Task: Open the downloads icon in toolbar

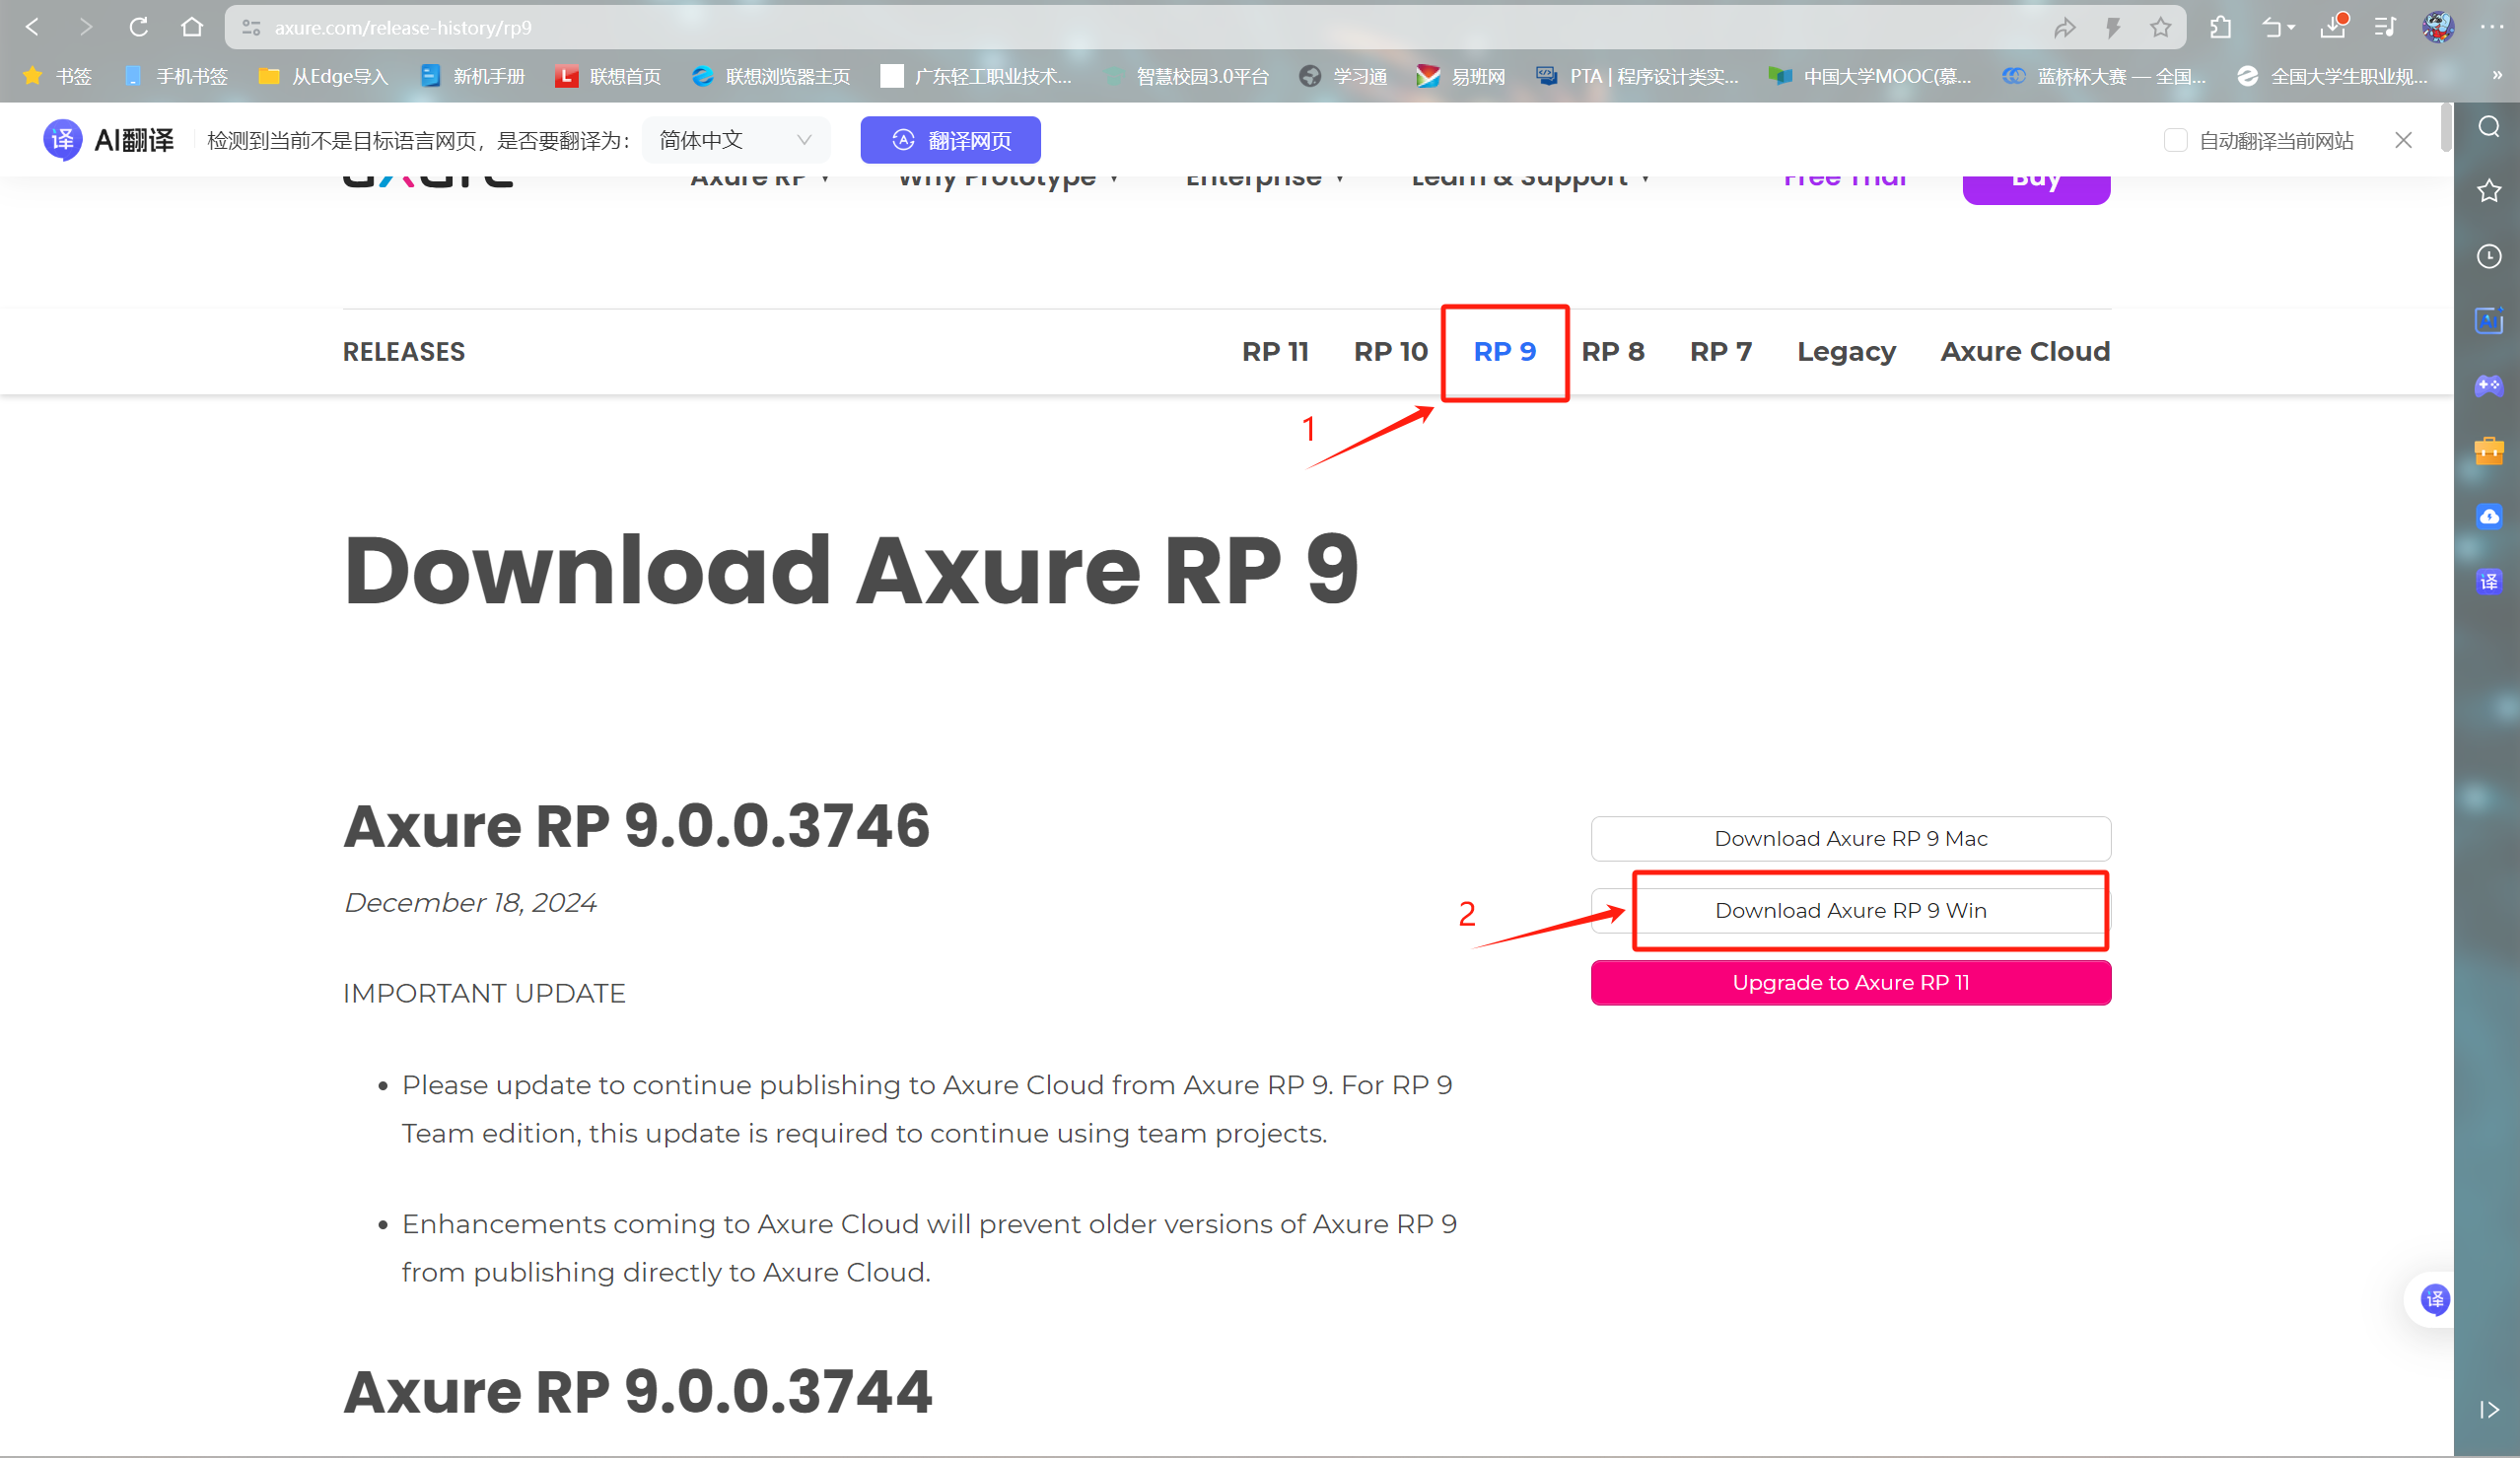Action: 2332,27
